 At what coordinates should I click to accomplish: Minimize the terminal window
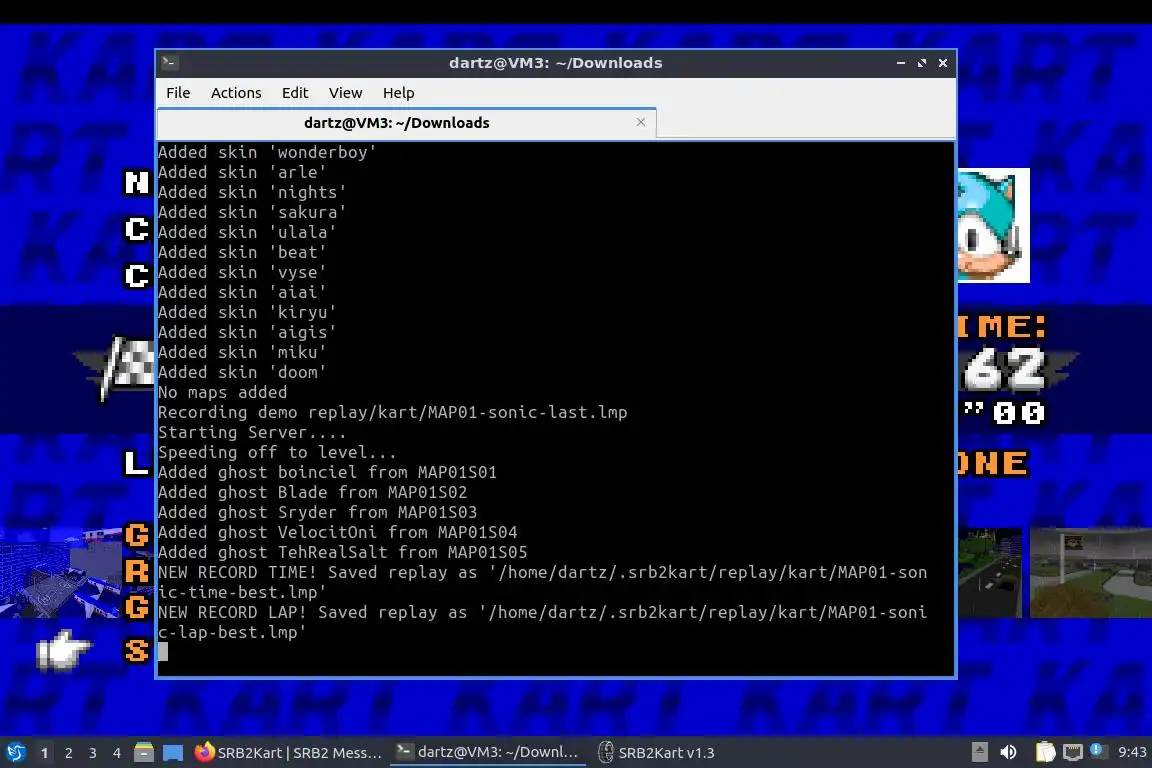click(901, 63)
